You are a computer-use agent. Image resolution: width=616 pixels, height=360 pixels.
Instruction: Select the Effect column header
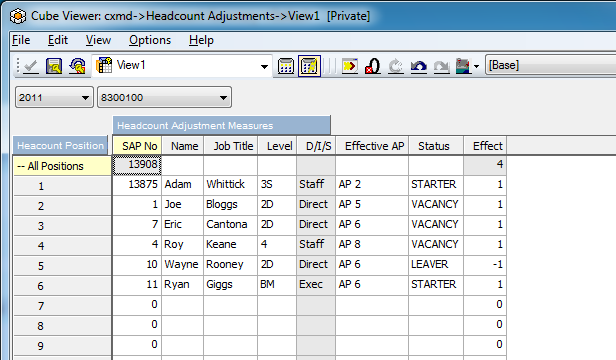click(485, 146)
